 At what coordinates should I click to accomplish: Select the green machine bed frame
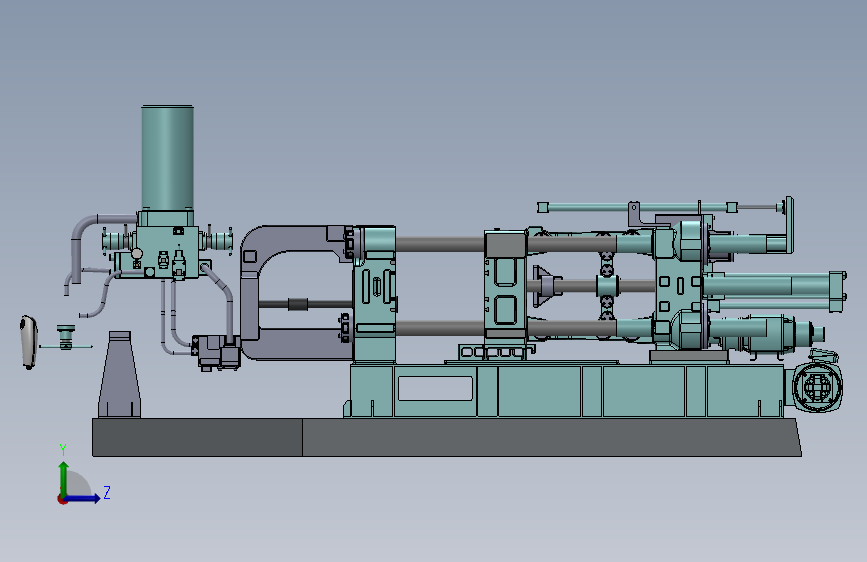564,391
